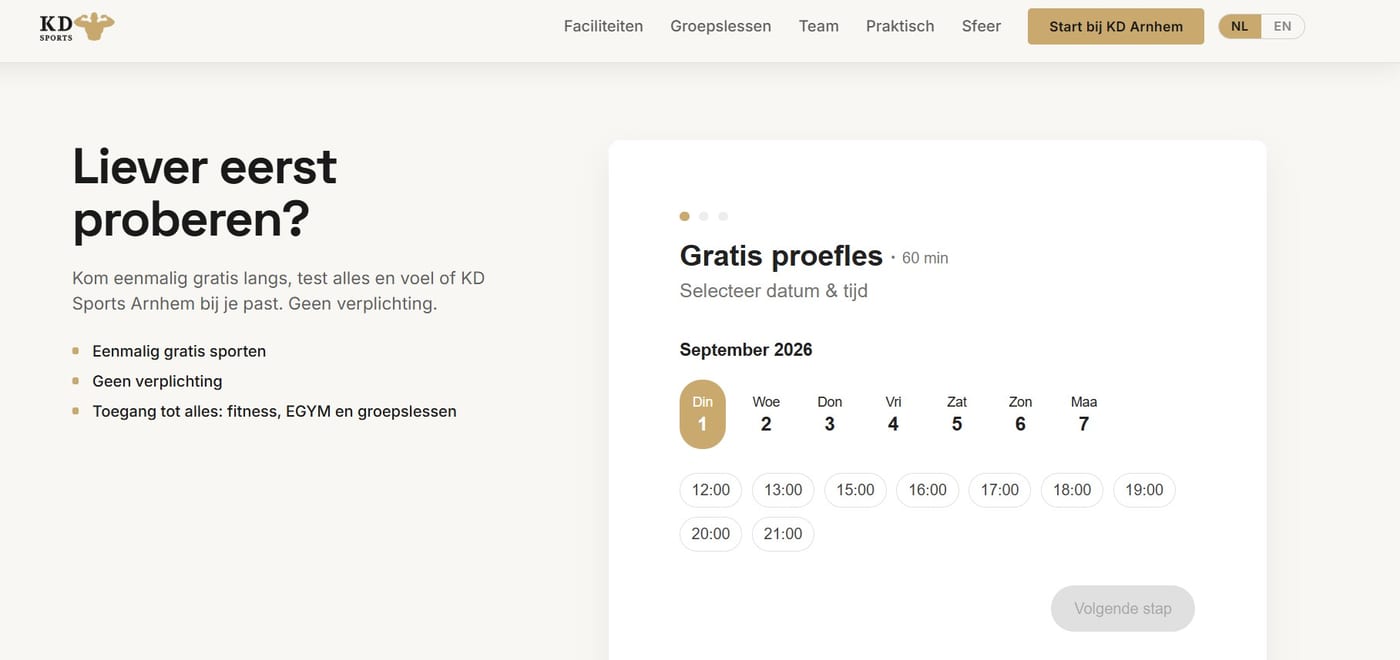Viewport: 1400px width, 660px height.
Task: Click the Volgende stap button
Action: click(x=1122, y=608)
